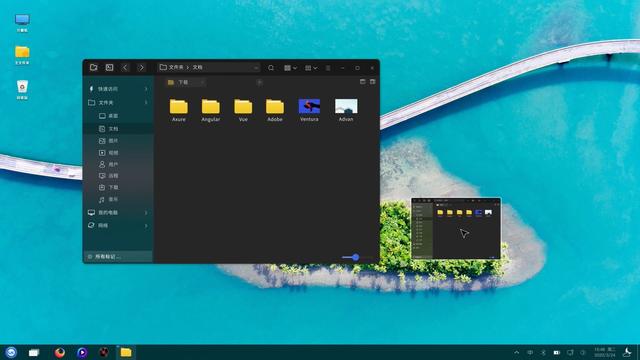Click the file manager icon on taskbar
Image resolution: width=640 pixels, height=360 pixels.
click(x=126, y=352)
